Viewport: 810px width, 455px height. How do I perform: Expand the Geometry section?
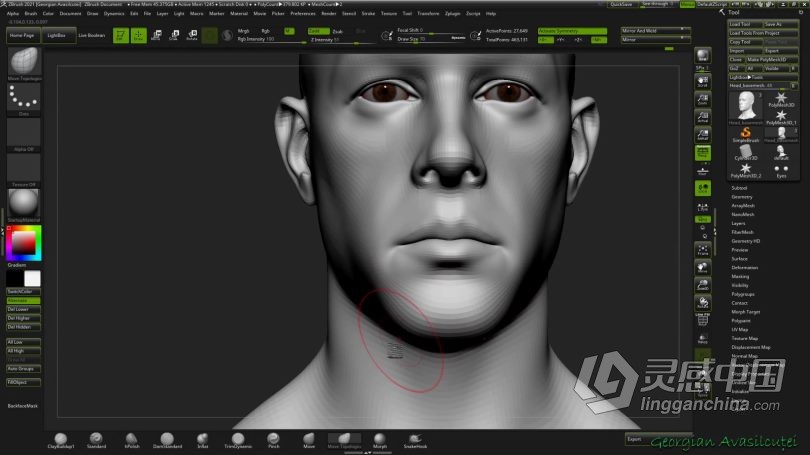[742, 197]
